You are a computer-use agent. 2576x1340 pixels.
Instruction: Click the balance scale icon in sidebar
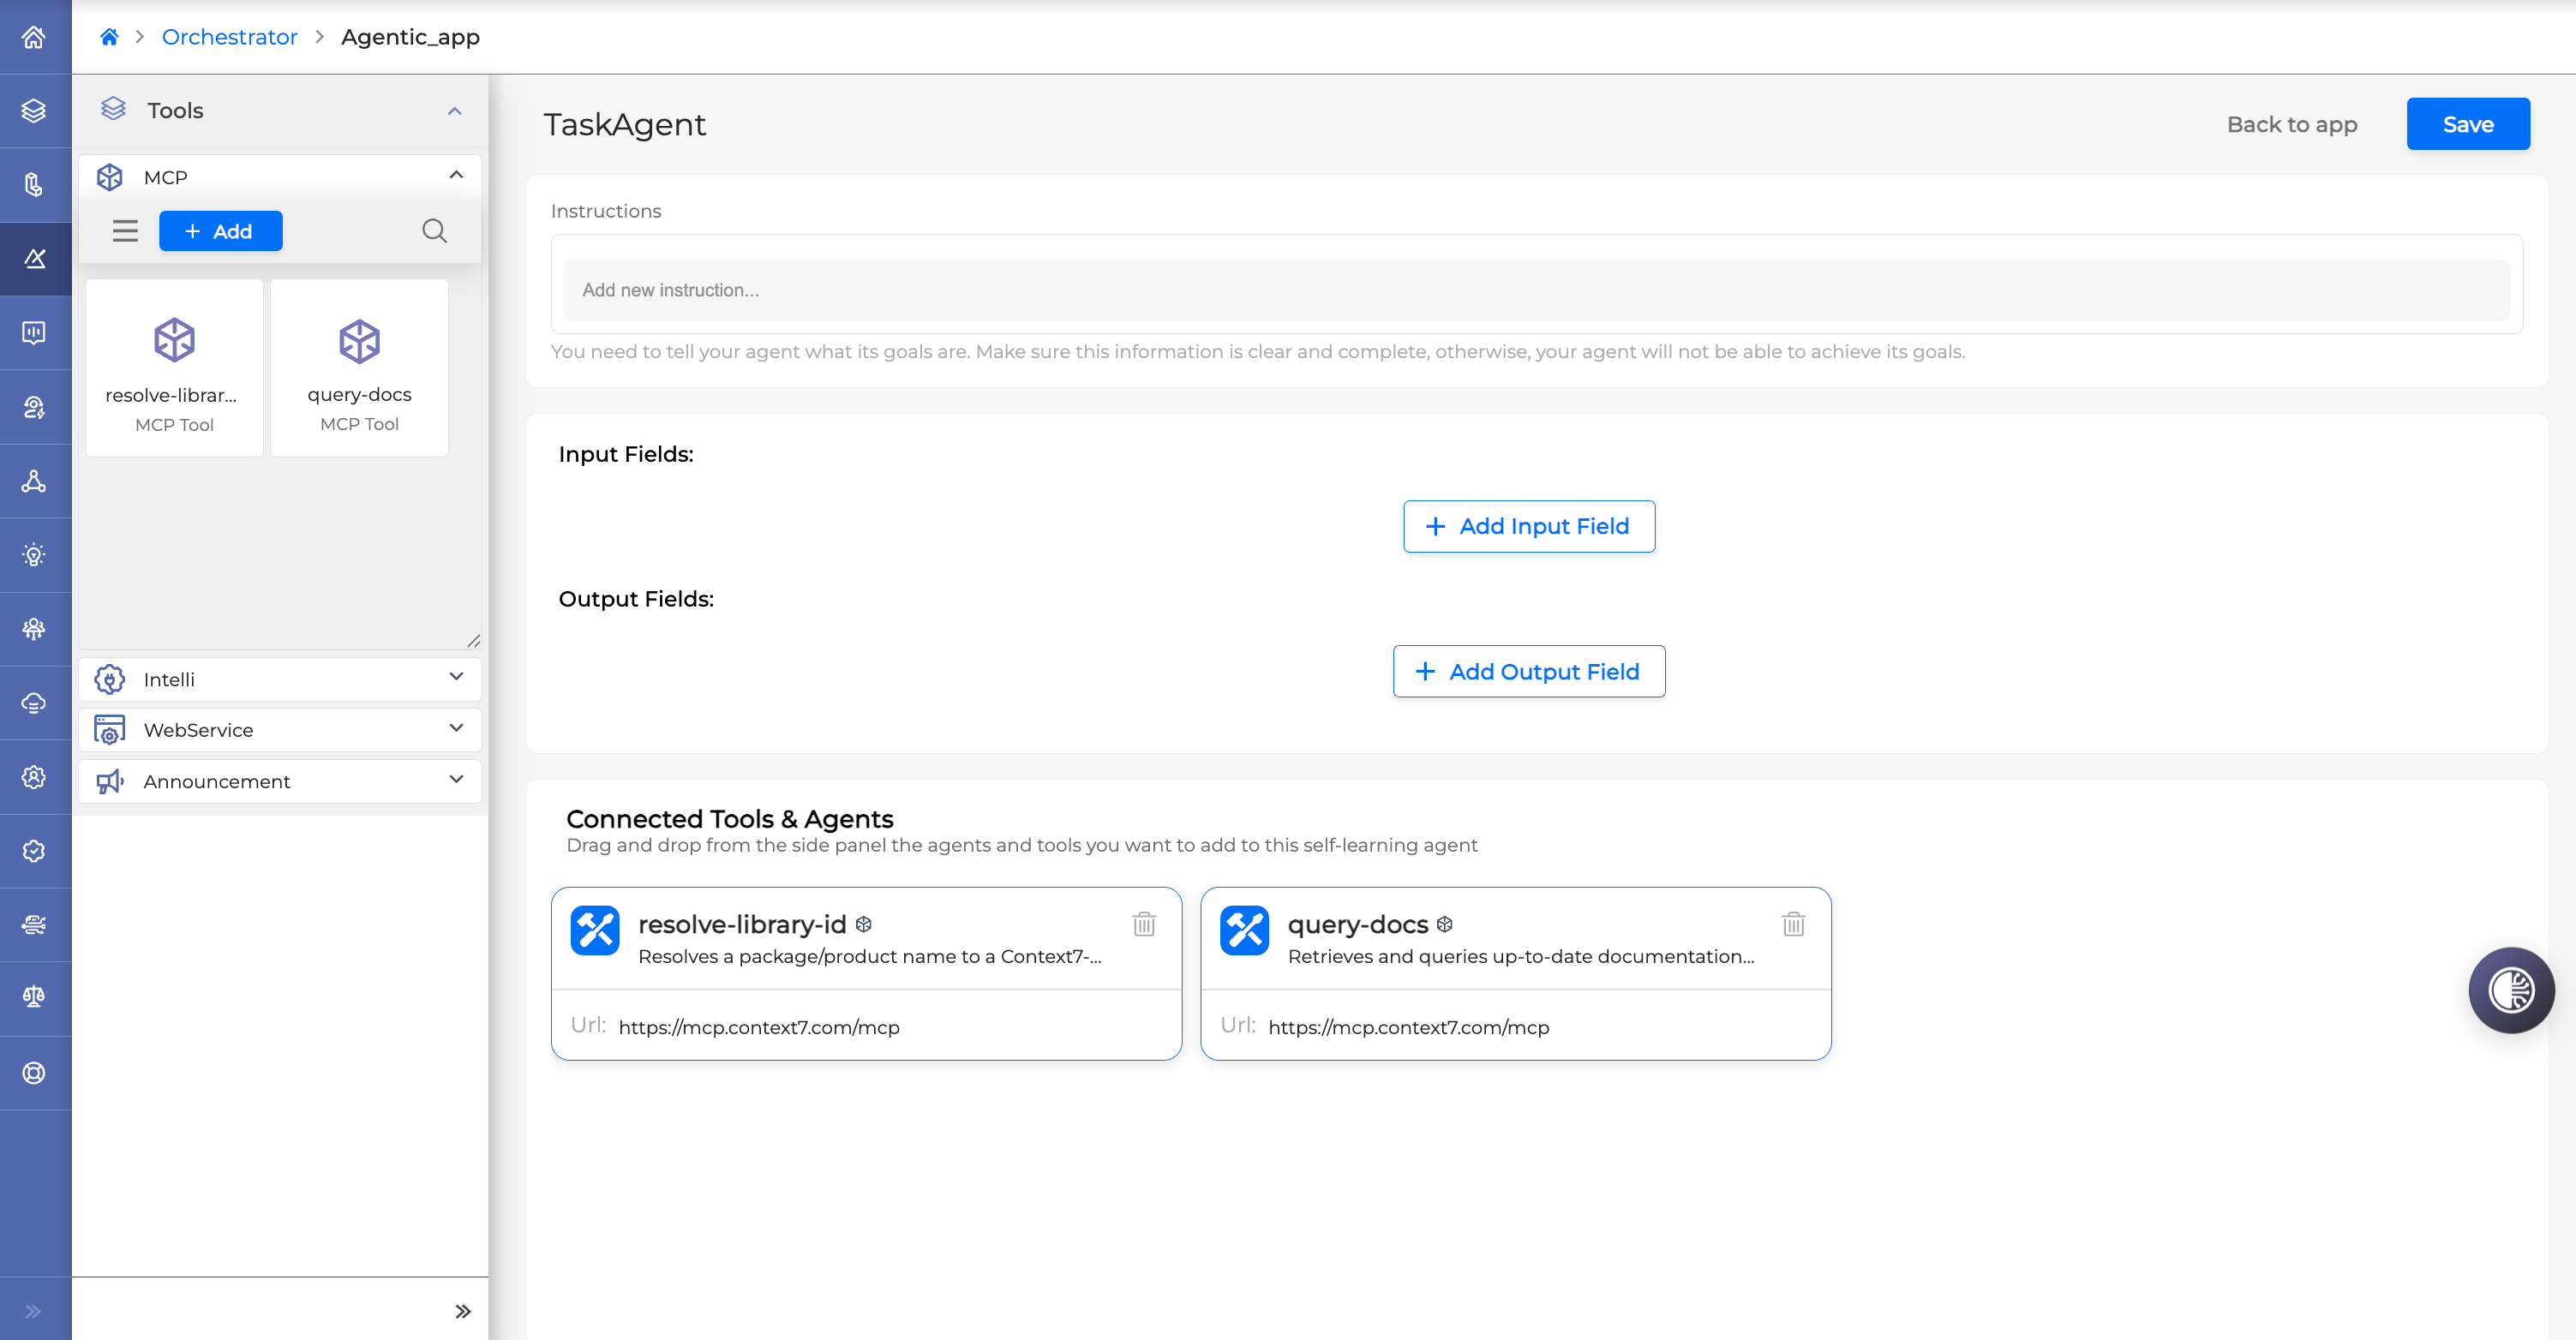coord(34,997)
